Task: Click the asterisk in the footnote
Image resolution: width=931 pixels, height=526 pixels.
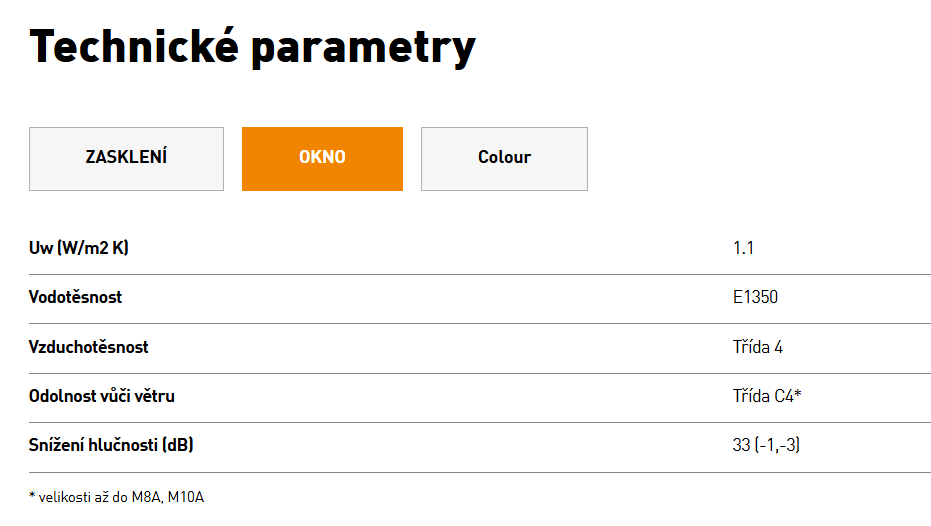Action: (x=32, y=495)
